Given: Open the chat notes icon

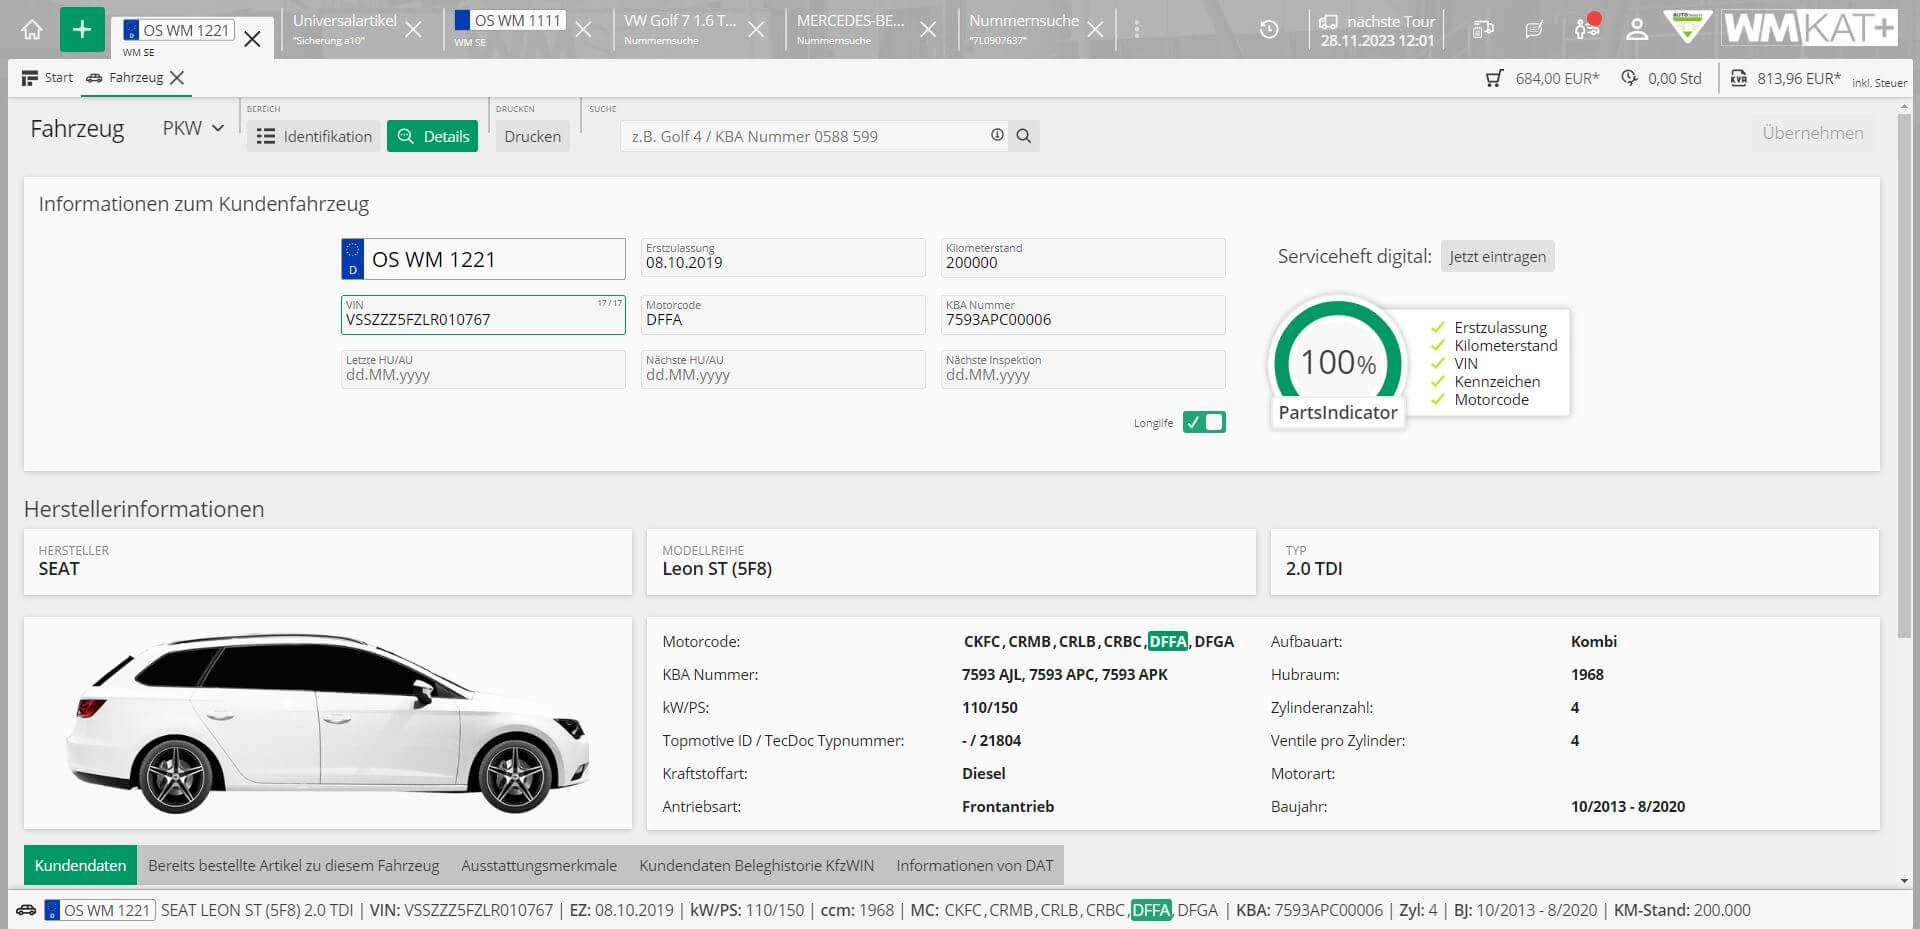Looking at the screenshot, I should 1534,30.
